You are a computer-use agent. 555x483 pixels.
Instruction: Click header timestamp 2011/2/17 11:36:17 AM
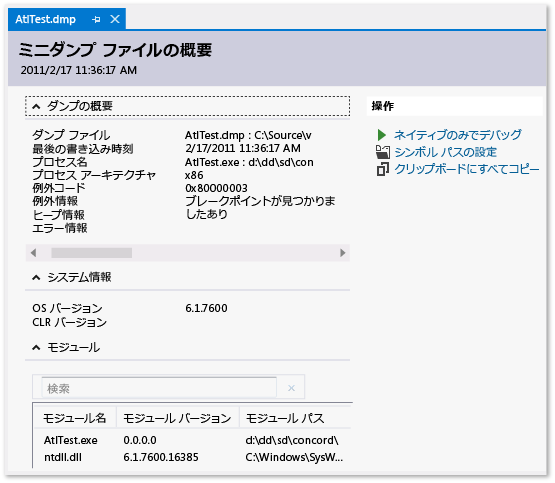pos(79,70)
